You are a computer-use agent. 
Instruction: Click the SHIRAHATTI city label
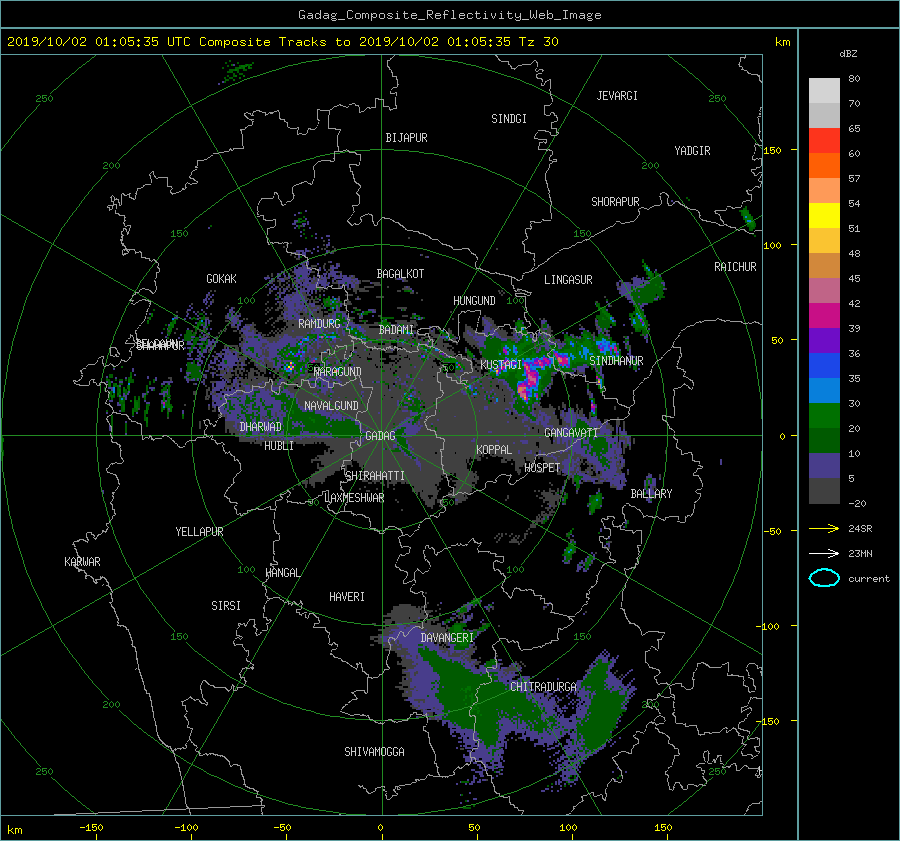(x=375, y=476)
